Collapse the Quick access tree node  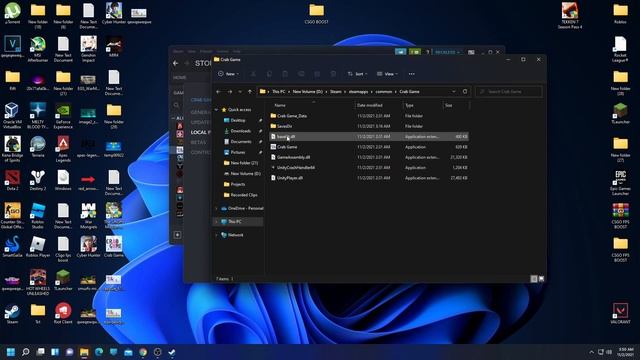[217, 109]
